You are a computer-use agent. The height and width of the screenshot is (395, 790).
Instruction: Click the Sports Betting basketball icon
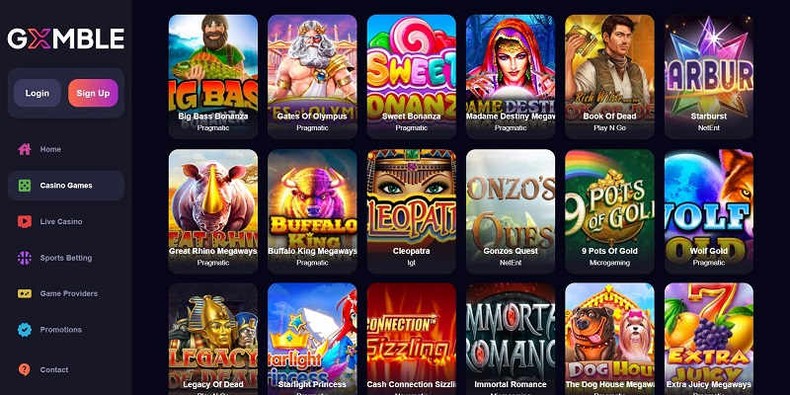click(x=24, y=258)
